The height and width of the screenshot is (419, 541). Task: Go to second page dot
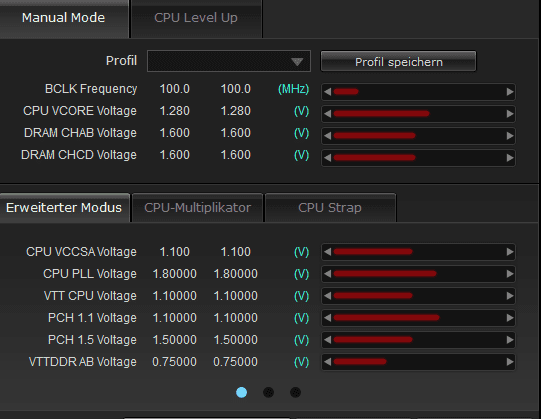268,392
